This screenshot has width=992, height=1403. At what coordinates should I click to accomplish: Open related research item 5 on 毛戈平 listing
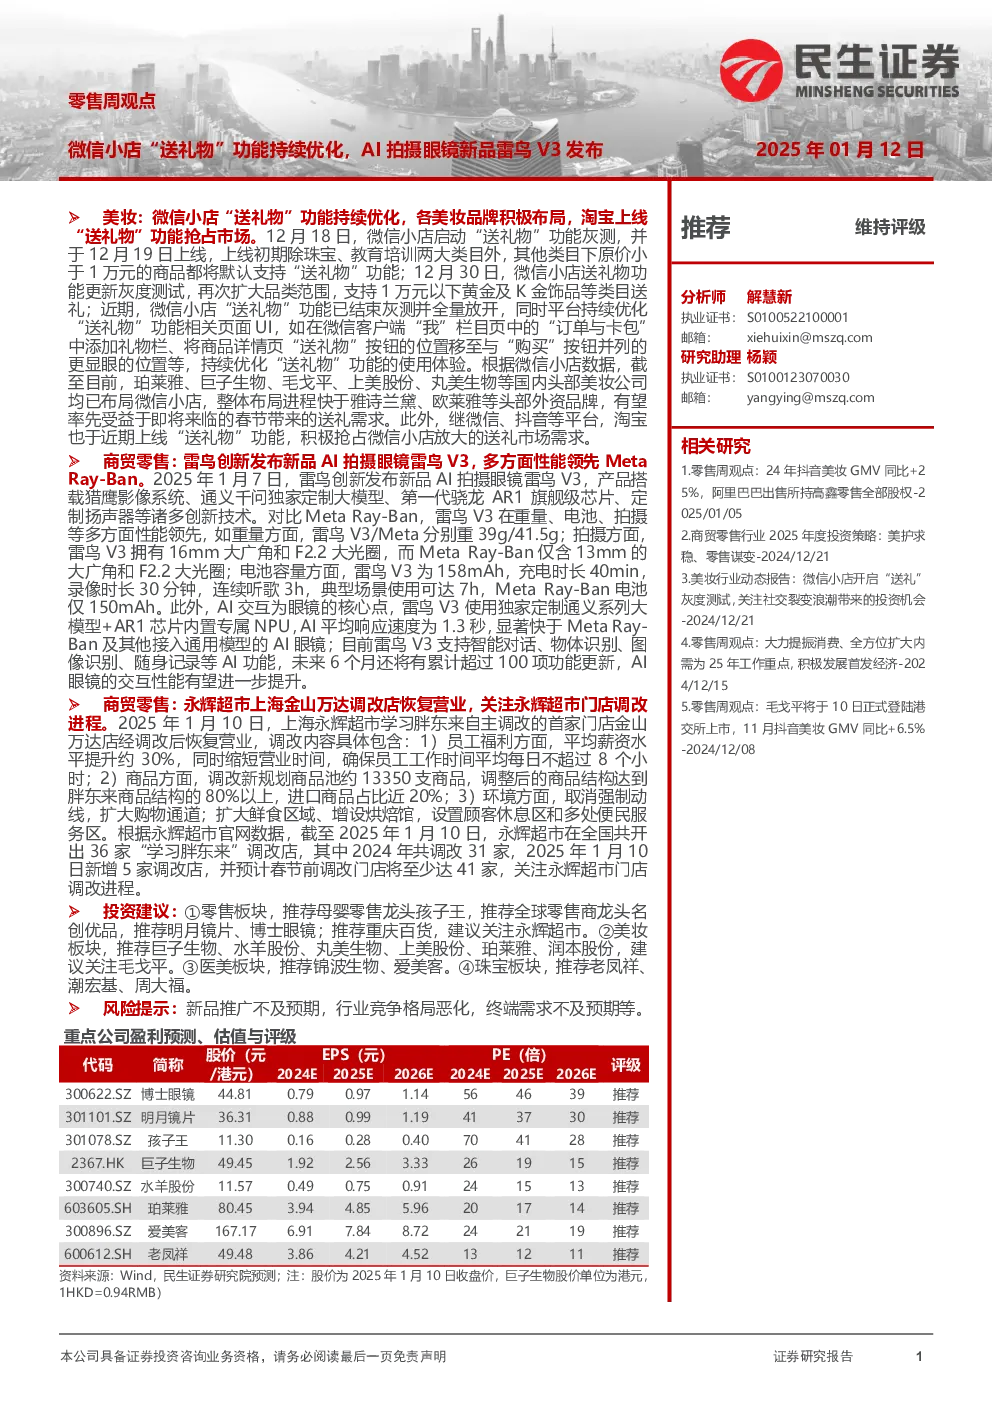[x=803, y=728]
